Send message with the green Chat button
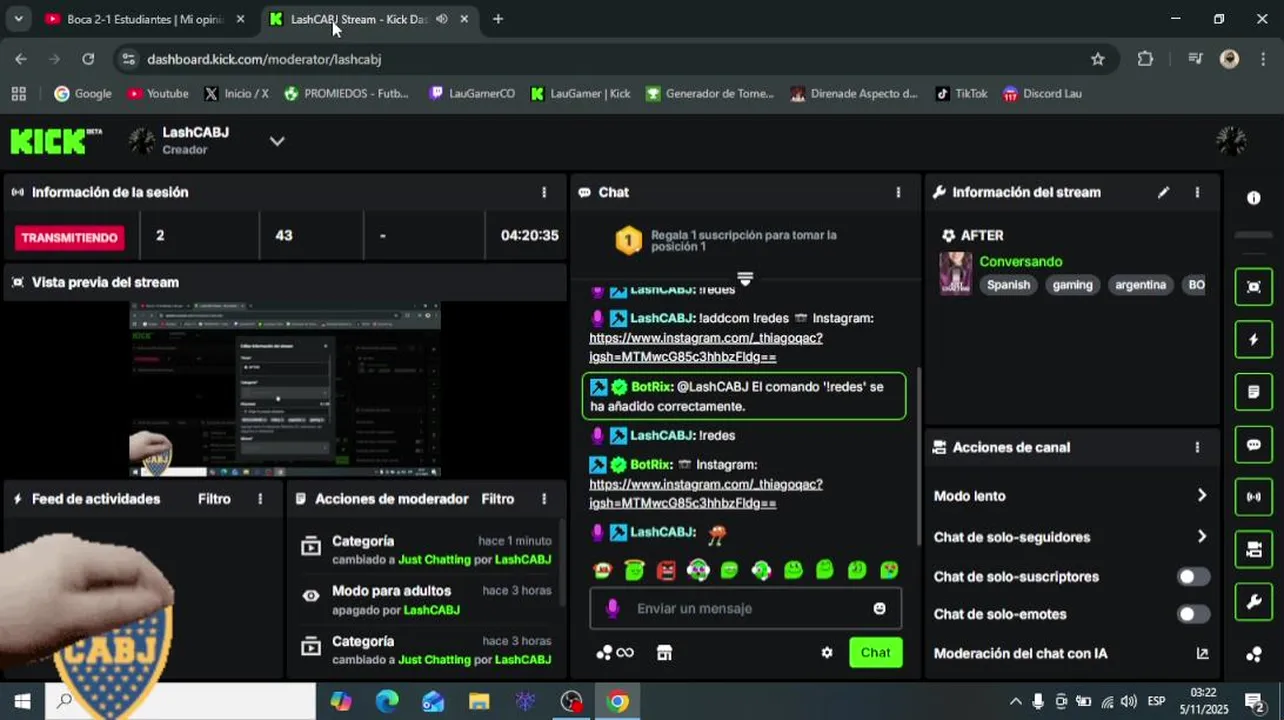The image size is (1284, 720). coord(875,652)
